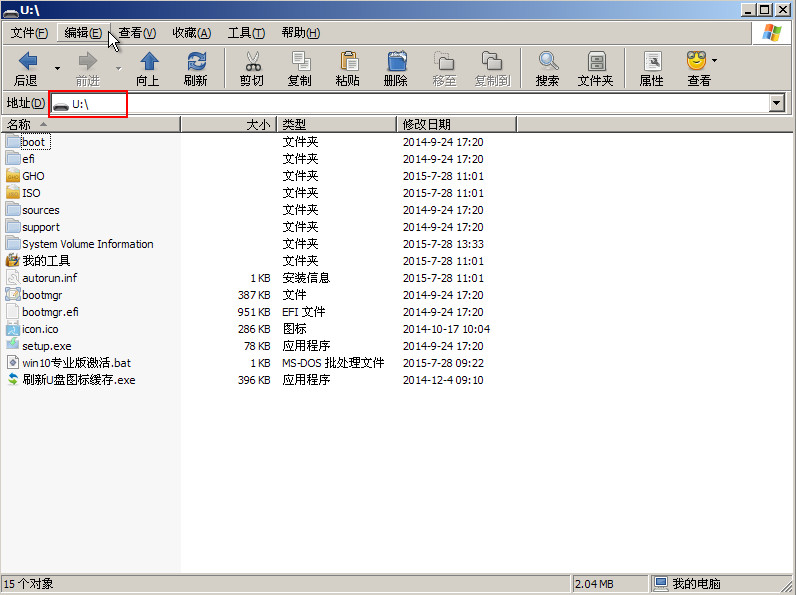Select the autorun.inf file icon
Viewport: 796px width, 595px height.
point(13,277)
